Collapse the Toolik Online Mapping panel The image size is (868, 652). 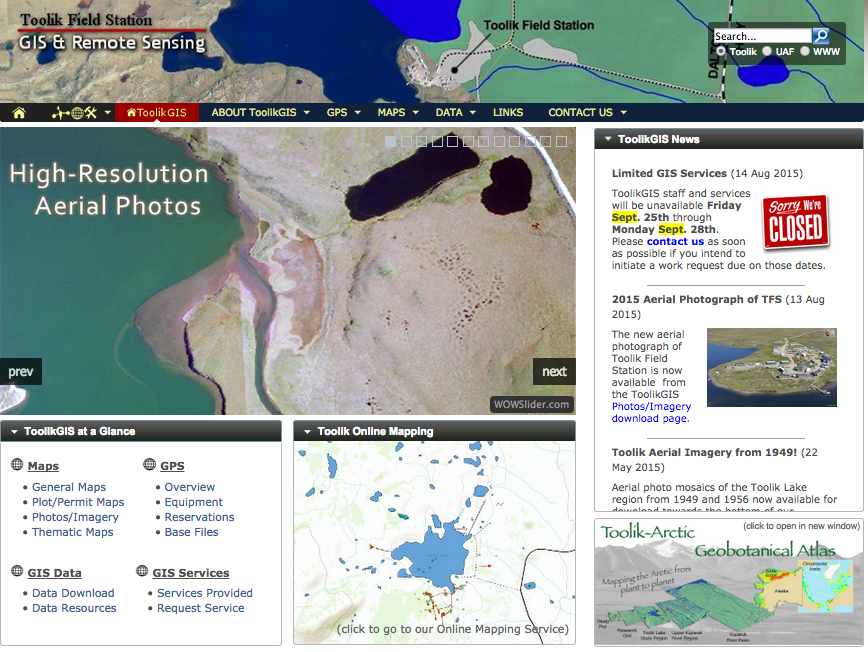(x=308, y=431)
